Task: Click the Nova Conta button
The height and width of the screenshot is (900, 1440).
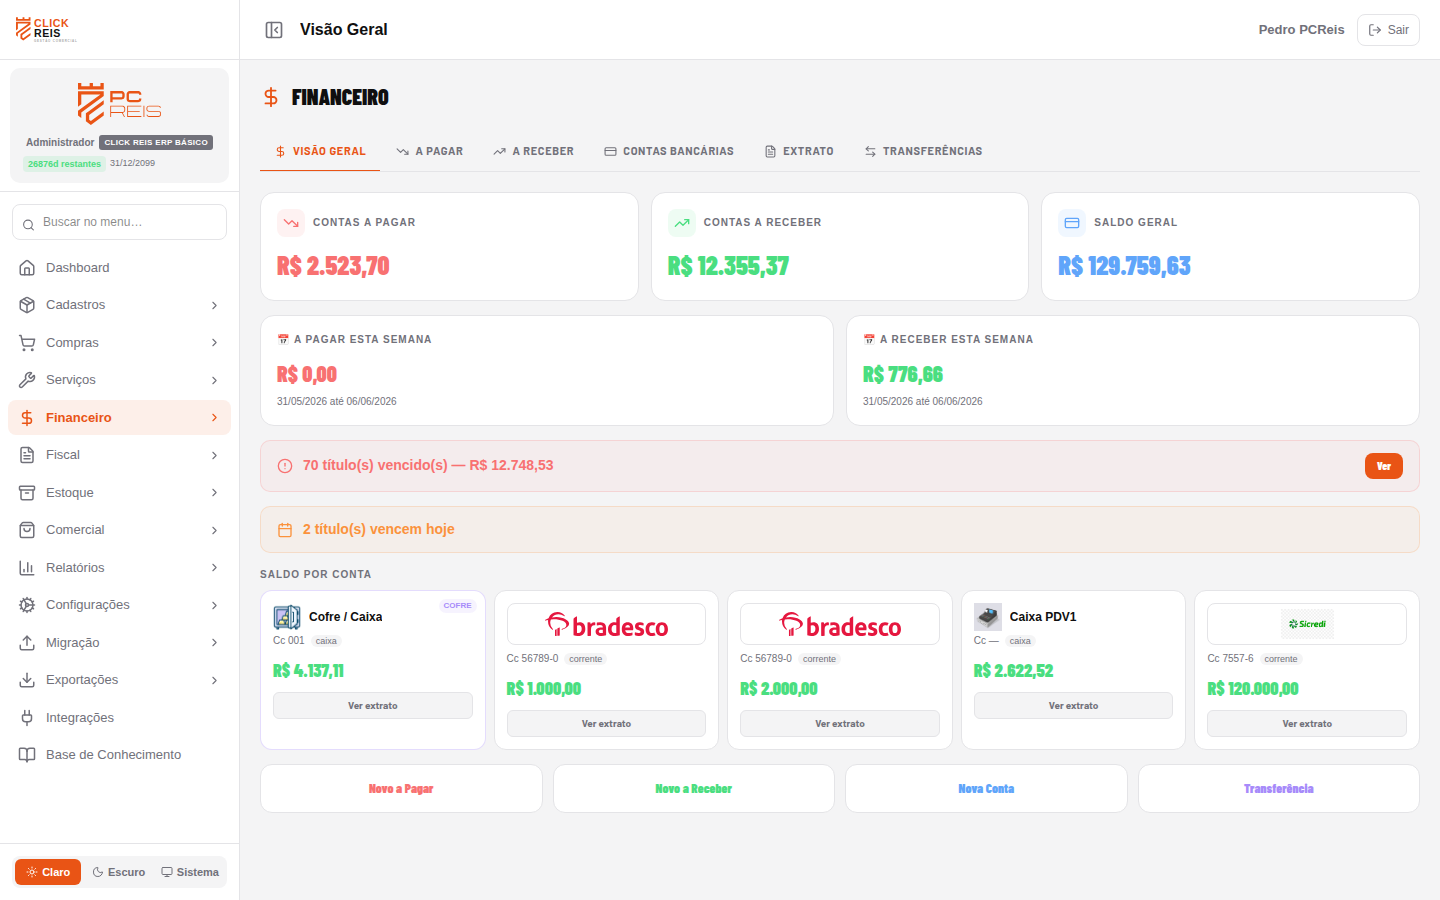Action: click(x=986, y=789)
